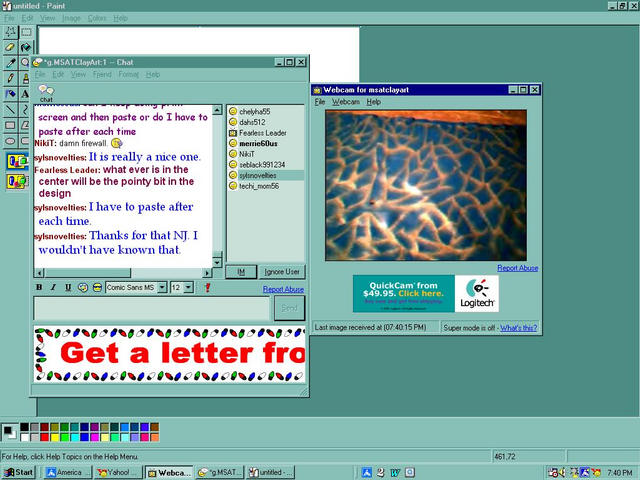Click the Ignore User button

pyautogui.click(x=282, y=272)
